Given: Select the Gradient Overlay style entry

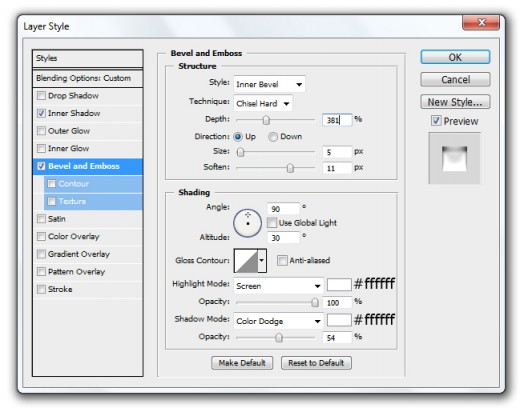Looking at the screenshot, I should pyautogui.click(x=79, y=254).
